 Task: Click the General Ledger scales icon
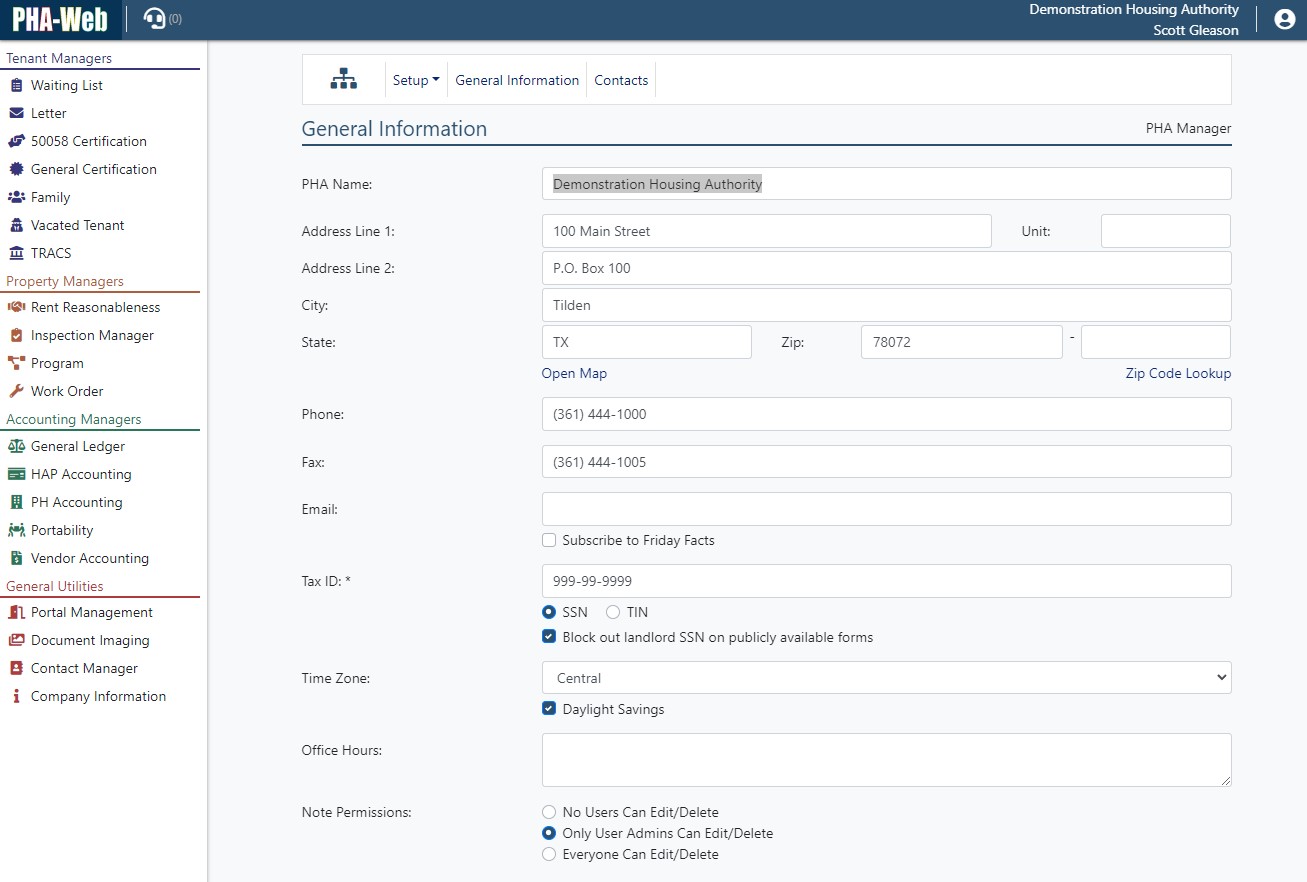point(16,447)
